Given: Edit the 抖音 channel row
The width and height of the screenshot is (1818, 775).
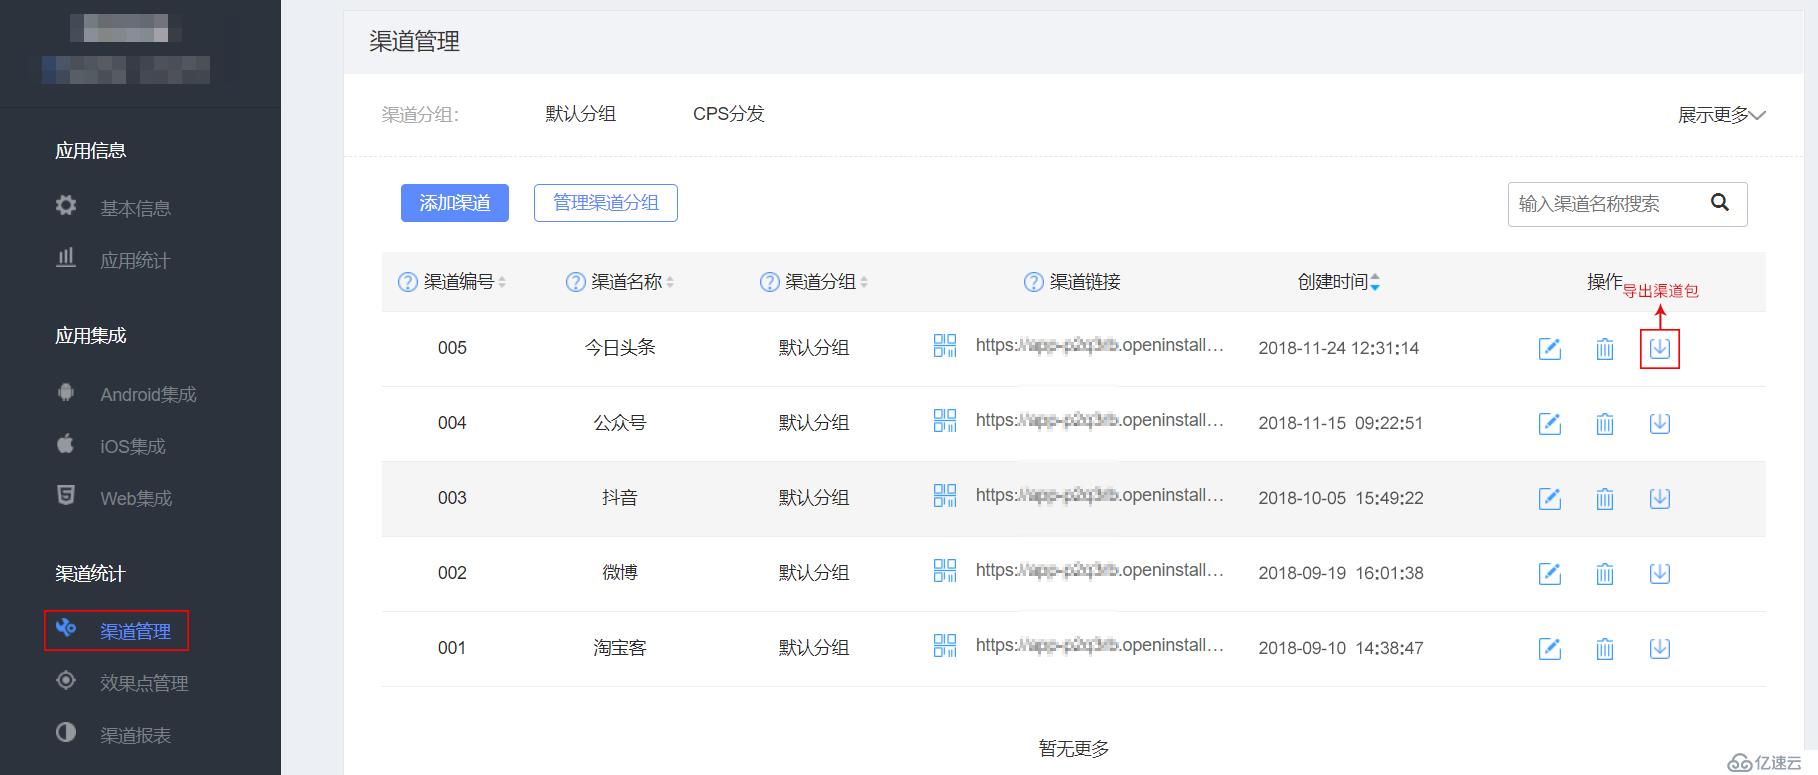Looking at the screenshot, I should tap(1549, 498).
